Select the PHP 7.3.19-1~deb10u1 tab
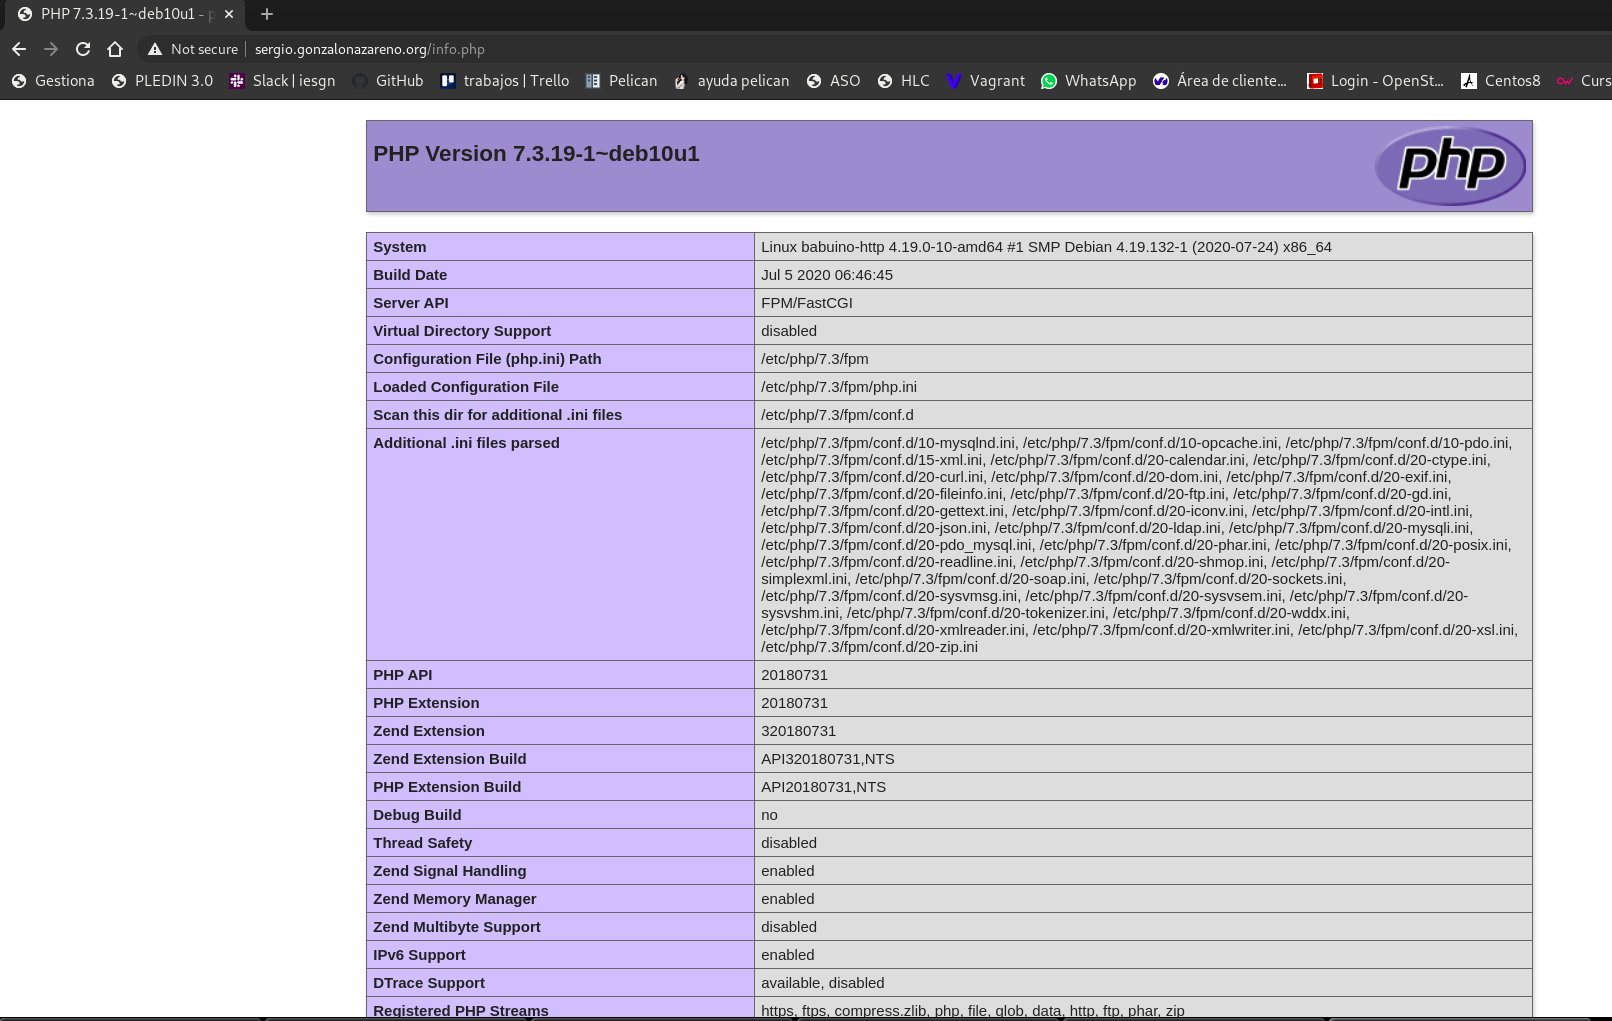 pyautogui.click(x=120, y=15)
